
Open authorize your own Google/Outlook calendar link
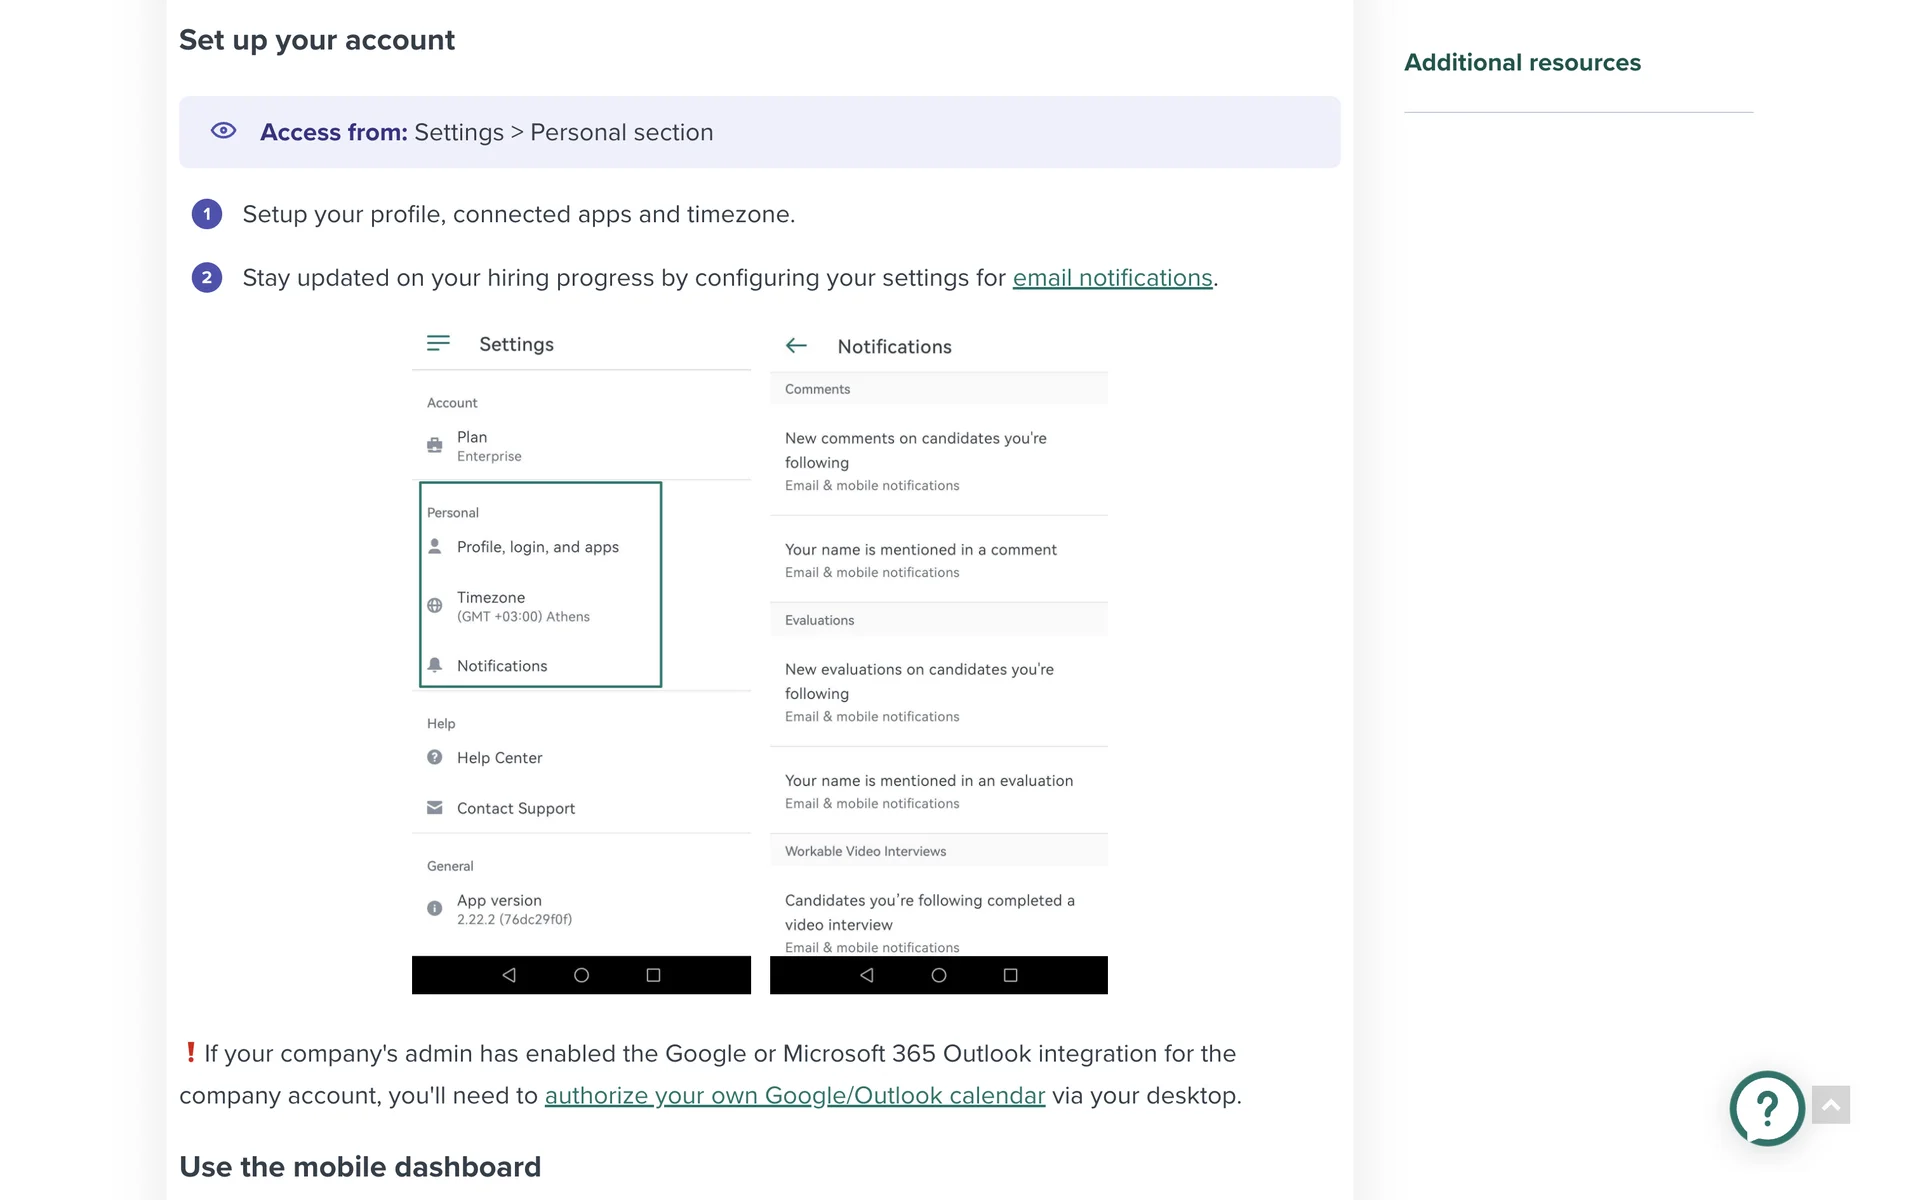[795, 1095]
